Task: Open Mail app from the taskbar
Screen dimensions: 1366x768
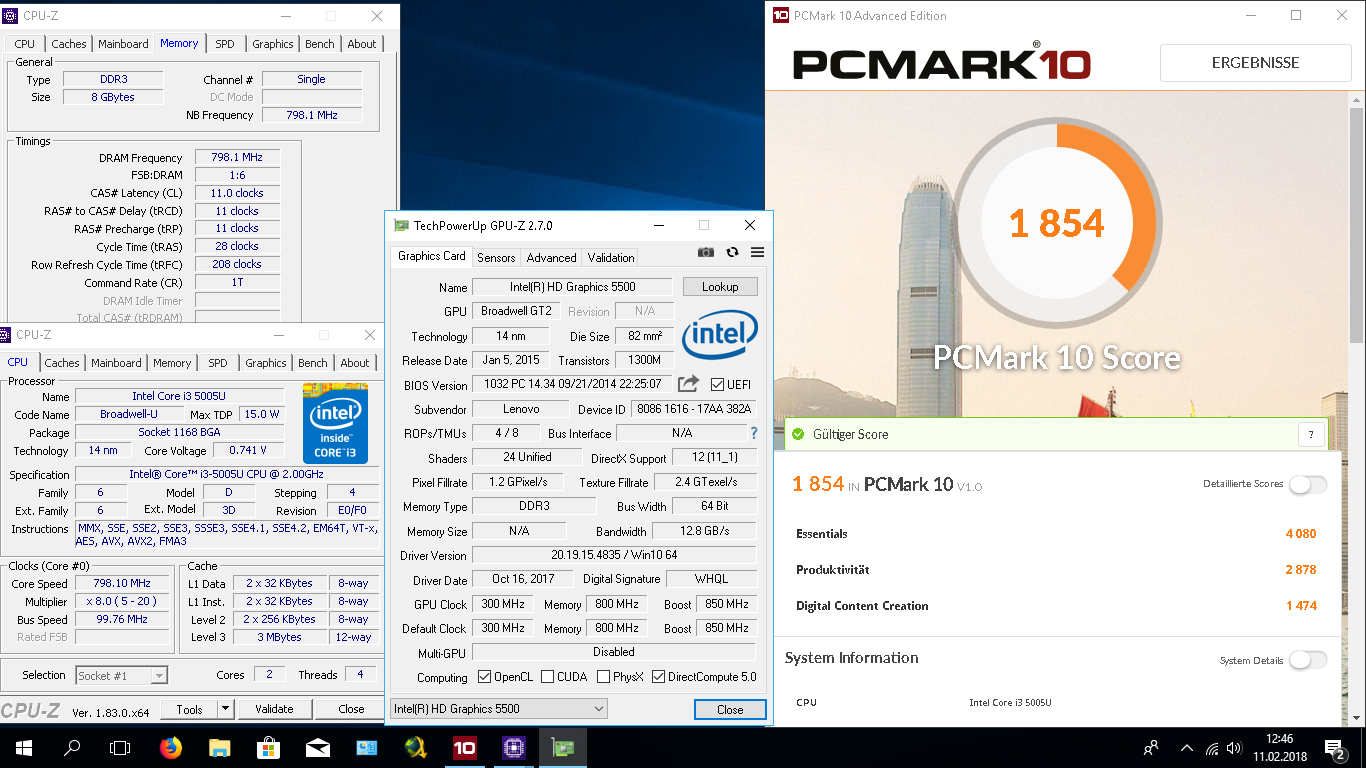Action: 318,747
